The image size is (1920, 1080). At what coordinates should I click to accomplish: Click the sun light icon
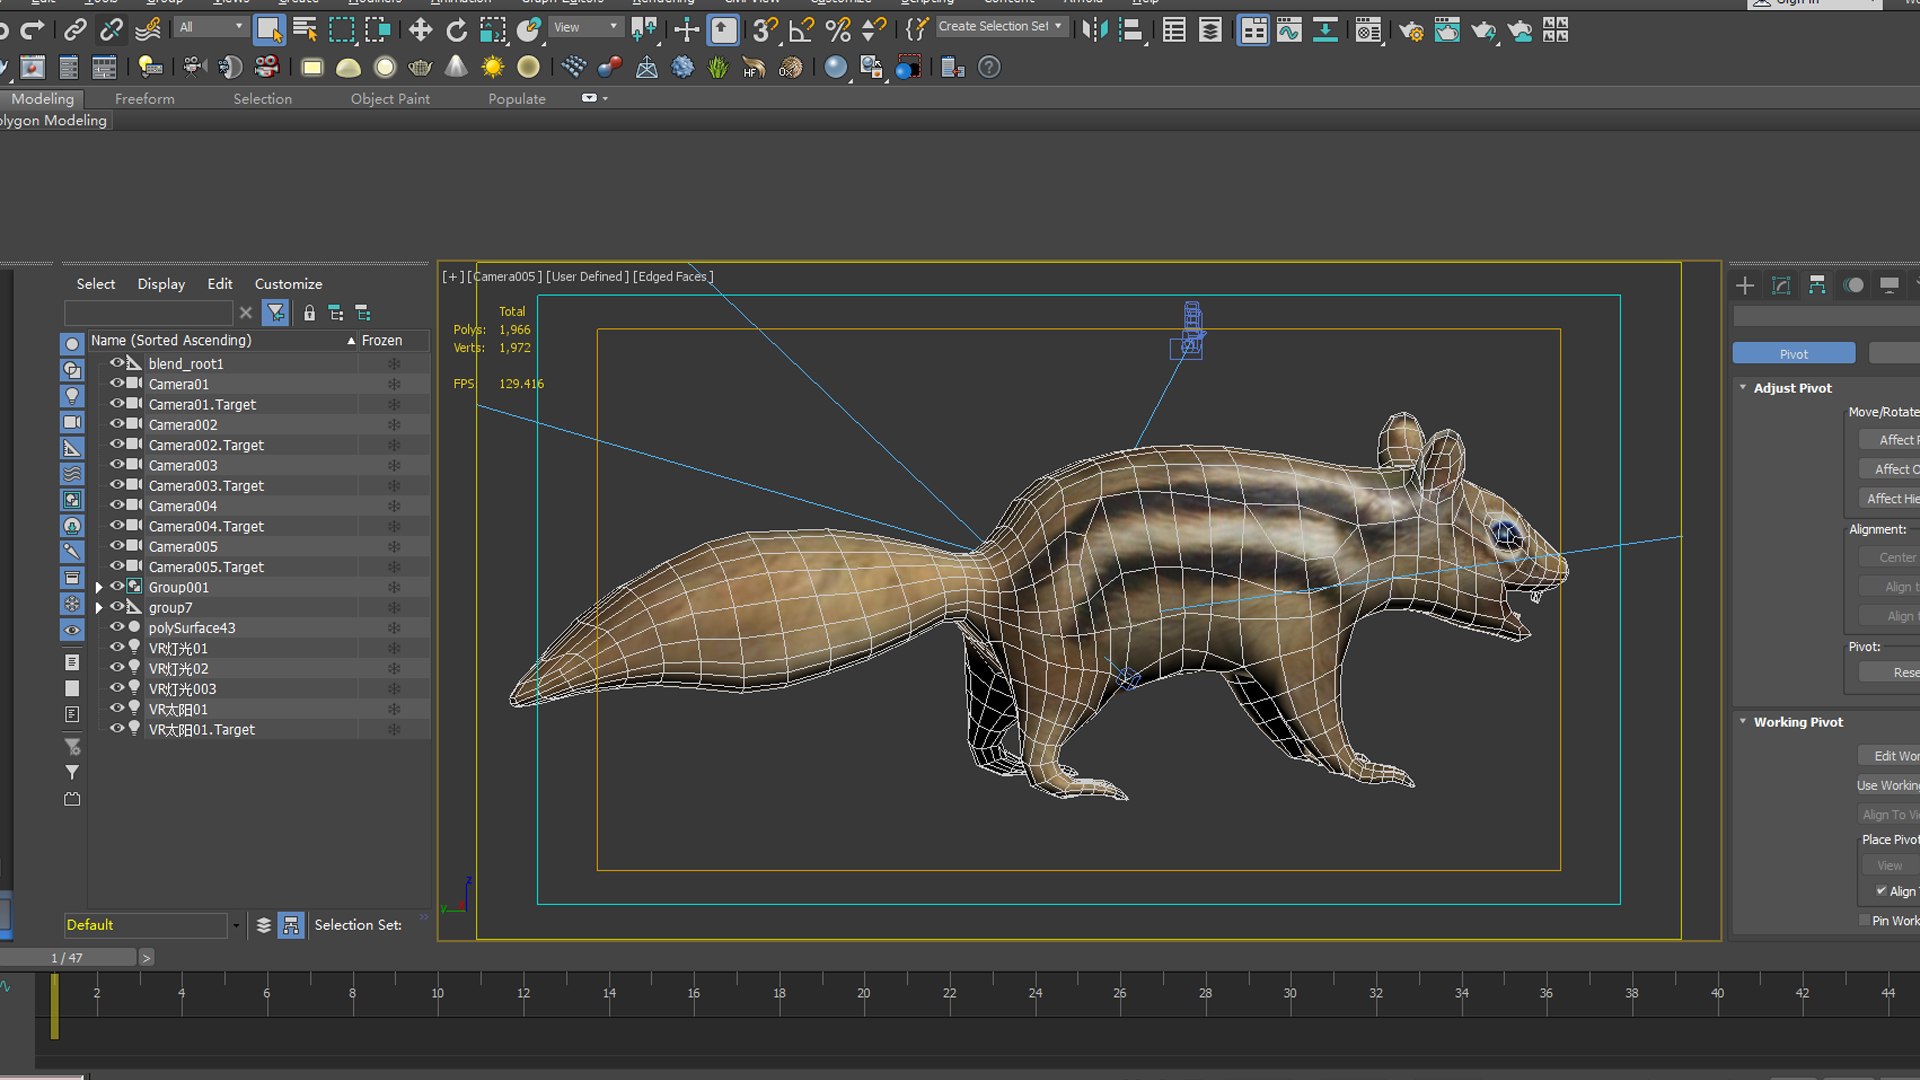(492, 67)
